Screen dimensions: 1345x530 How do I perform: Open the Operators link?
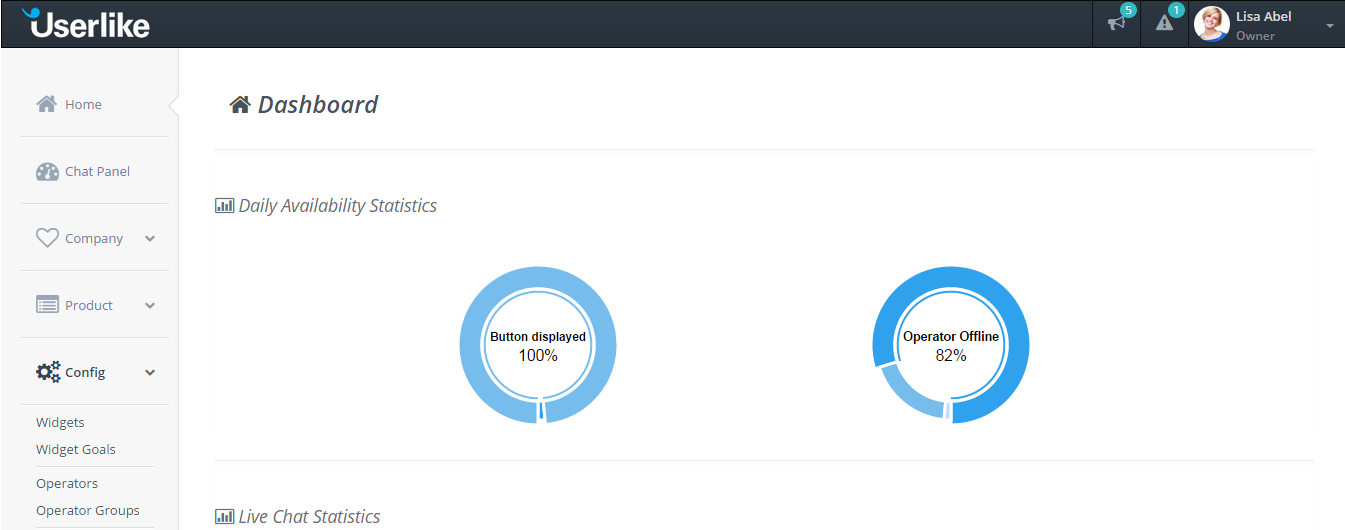(x=67, y=483)
